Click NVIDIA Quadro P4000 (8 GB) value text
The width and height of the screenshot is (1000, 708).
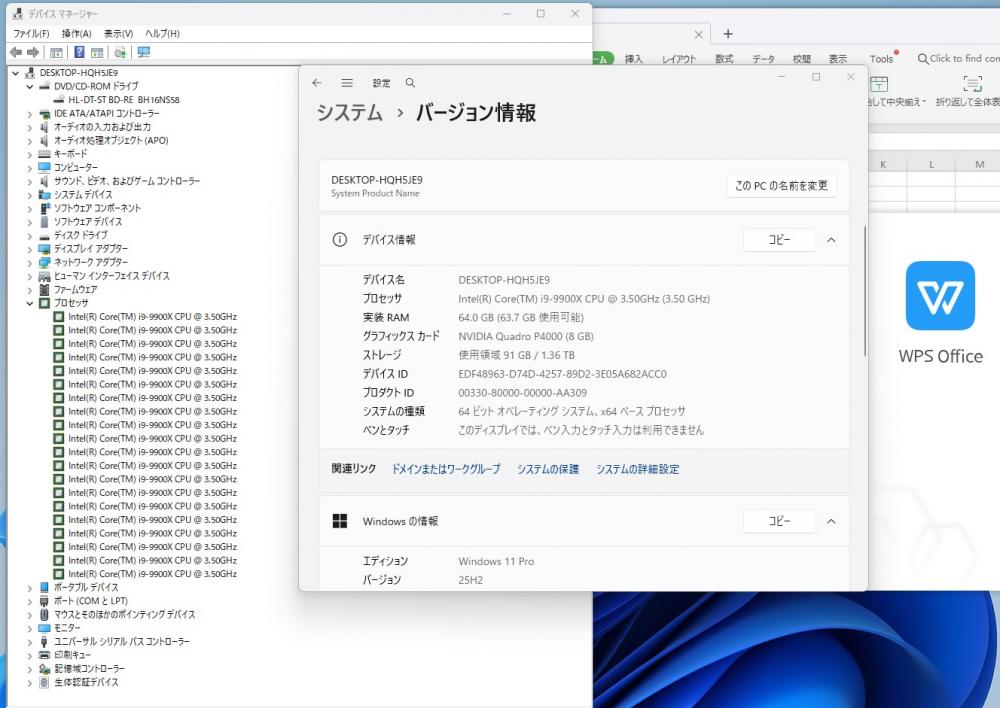[526, 336]
